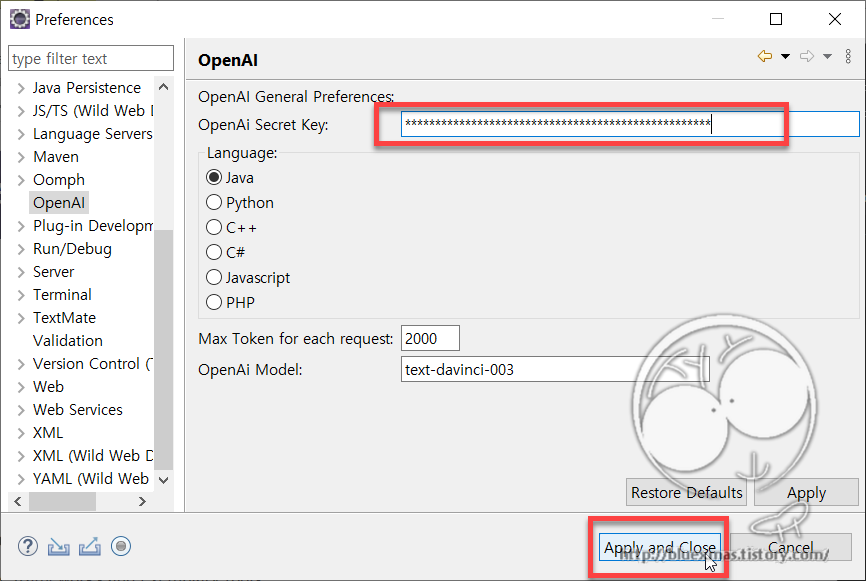Expand the JS/TS (Wild Web) node
The height and width of the screenshot is (581, 866).
click(x=21, y=111)
